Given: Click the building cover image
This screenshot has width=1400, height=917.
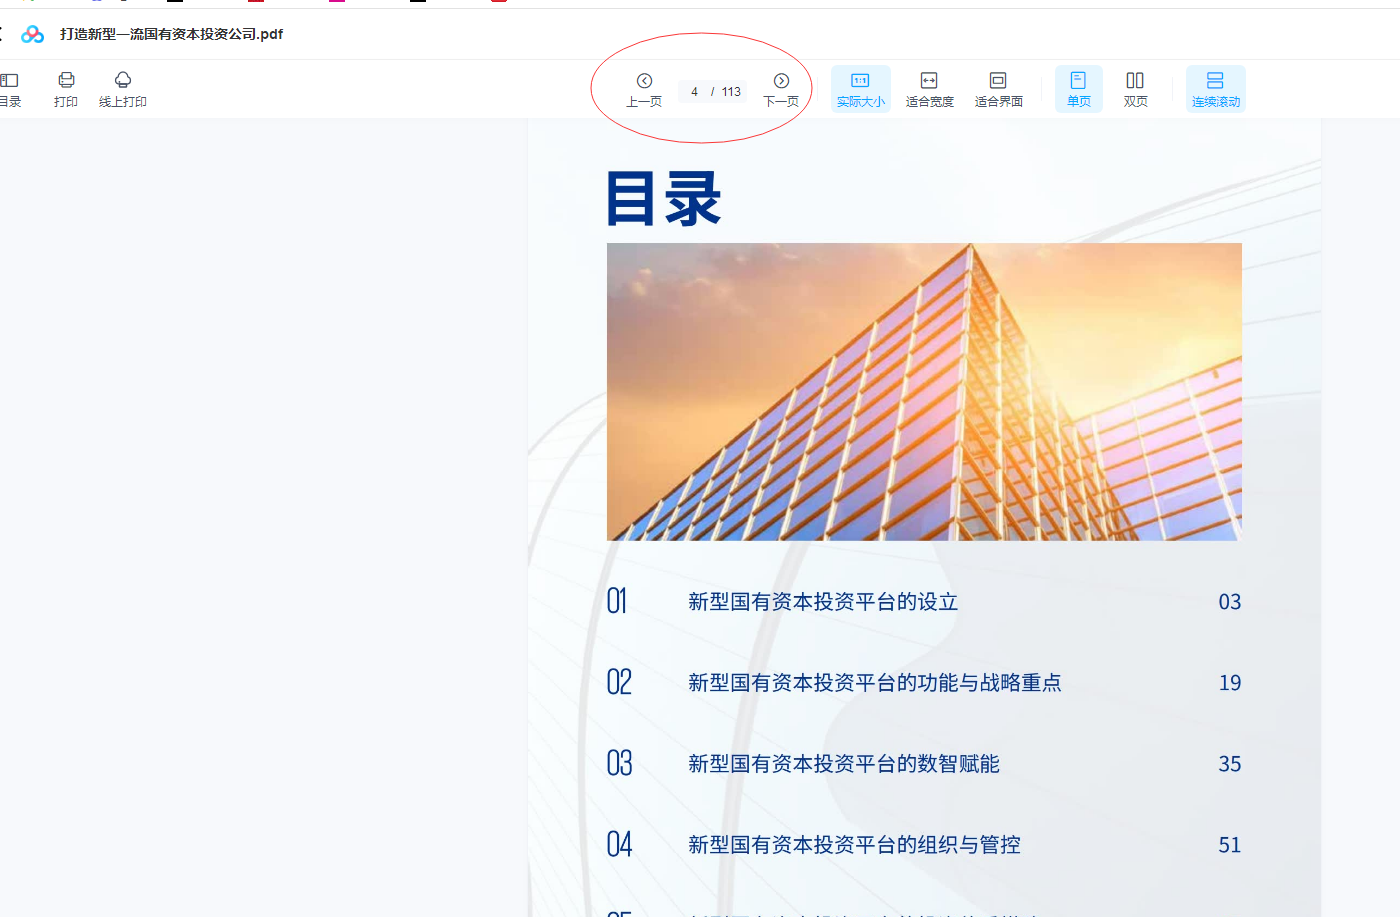Looking at the screenshot, I should click(924, 392).
